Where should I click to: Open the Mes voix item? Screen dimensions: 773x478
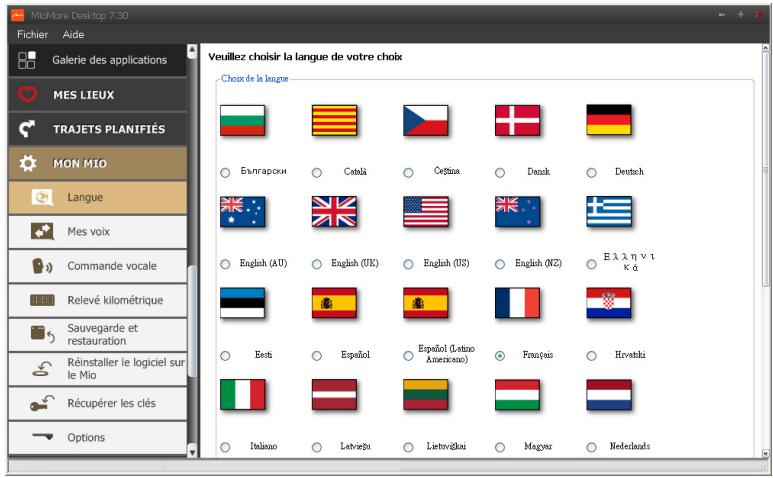coord(98,232)
